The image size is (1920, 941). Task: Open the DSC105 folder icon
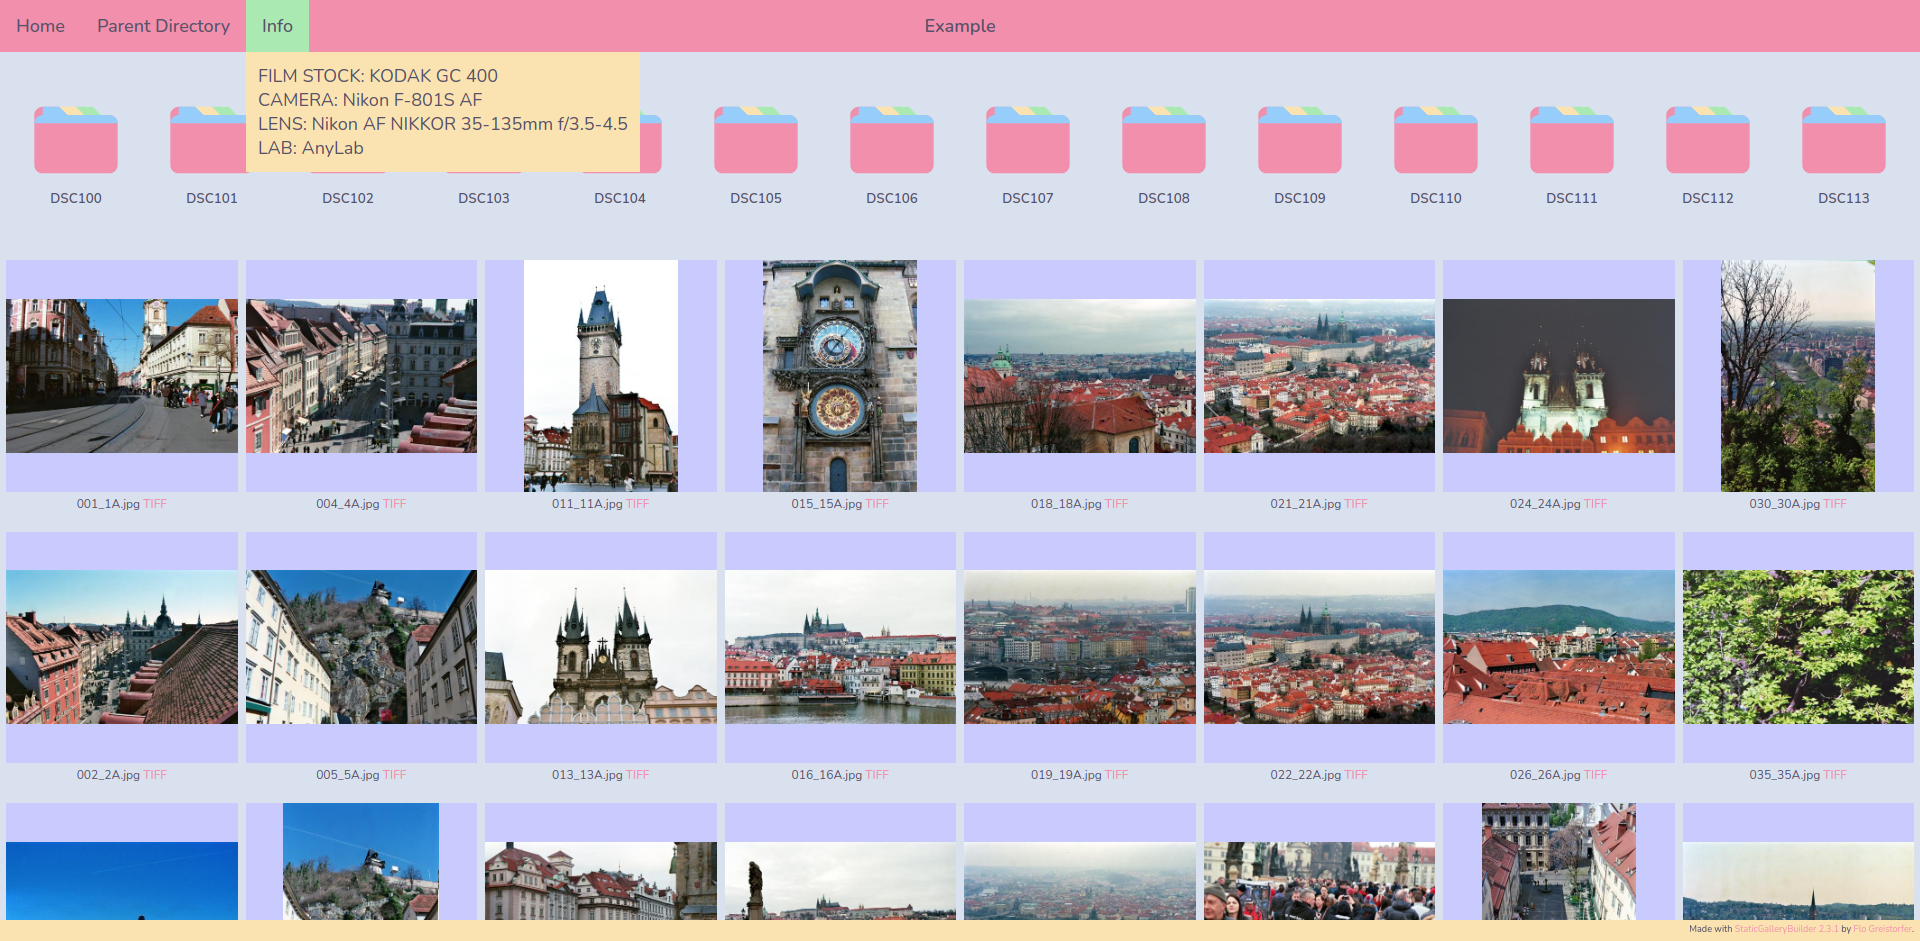tap(756, 140)
